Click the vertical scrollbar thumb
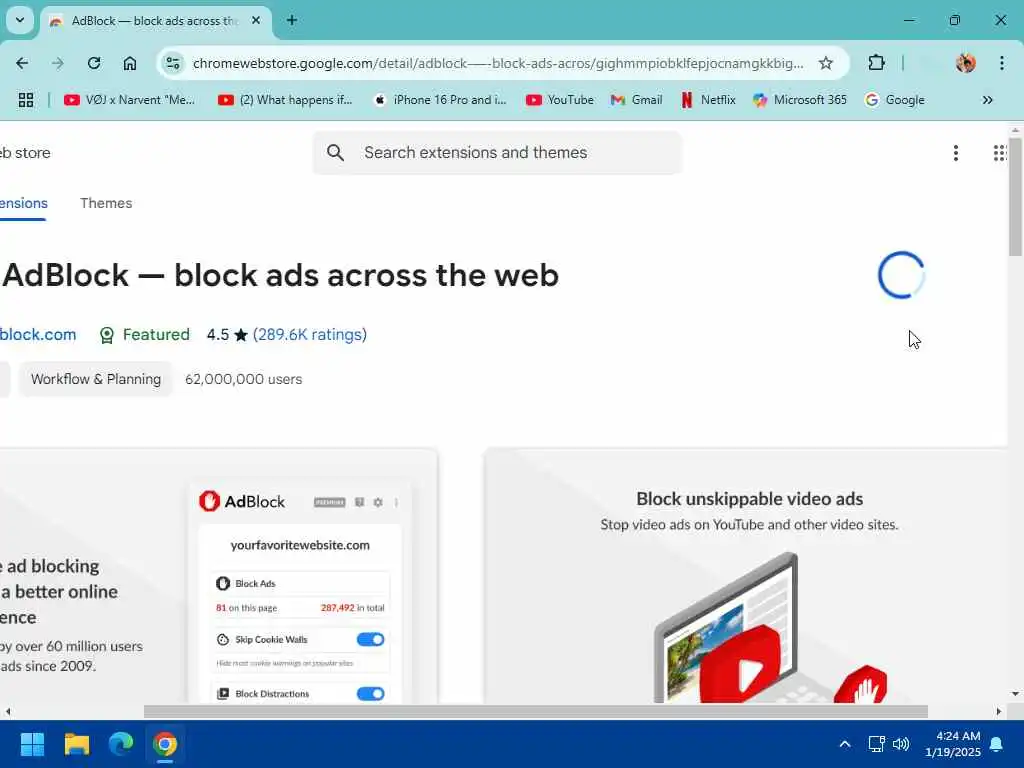1024x768 pixels. pyautogui.click(x=1015, y=197)
